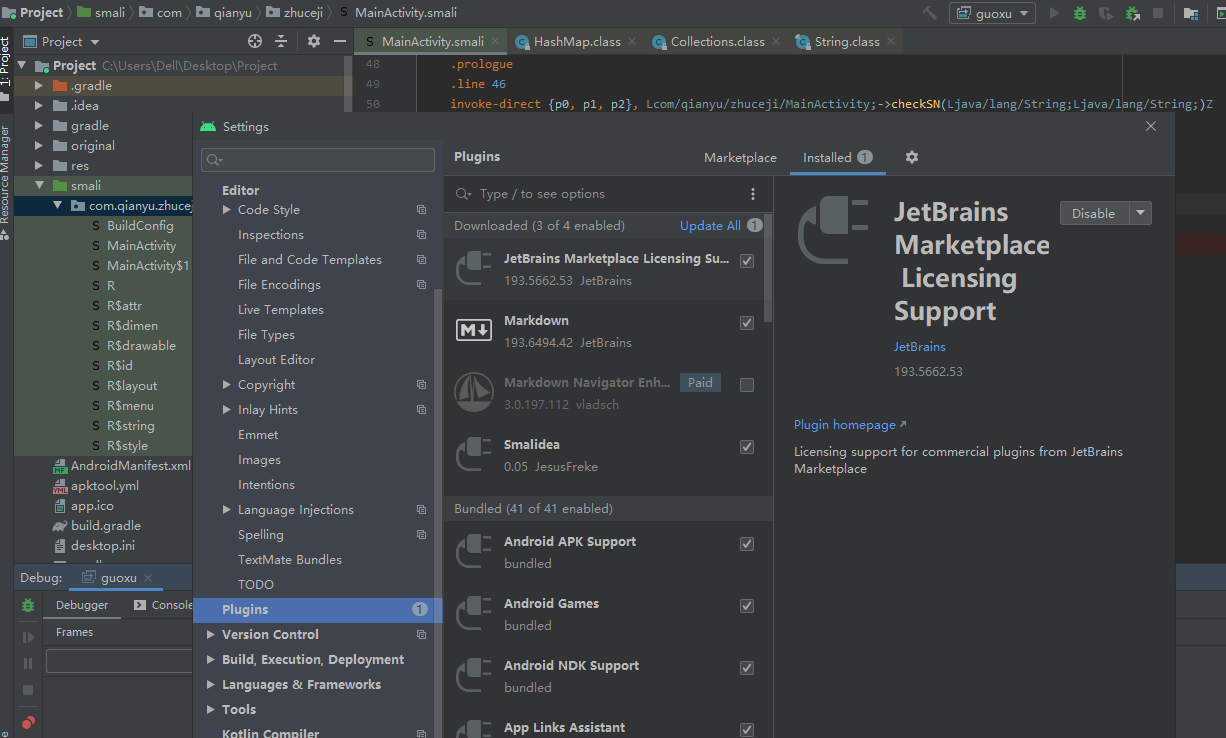The width and height of the screenshot is (1226, 738).
Task: Open the guoxu run configuration dropdown
Action: 991,13
